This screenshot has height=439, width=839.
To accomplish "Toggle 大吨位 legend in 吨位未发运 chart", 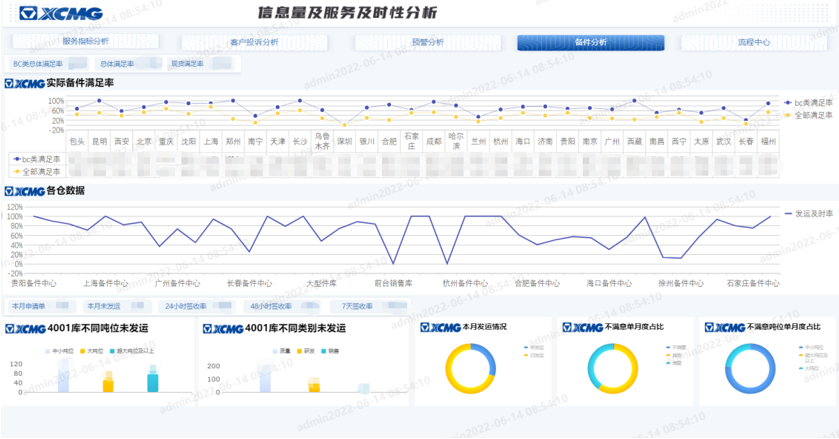I will point(91,351).
